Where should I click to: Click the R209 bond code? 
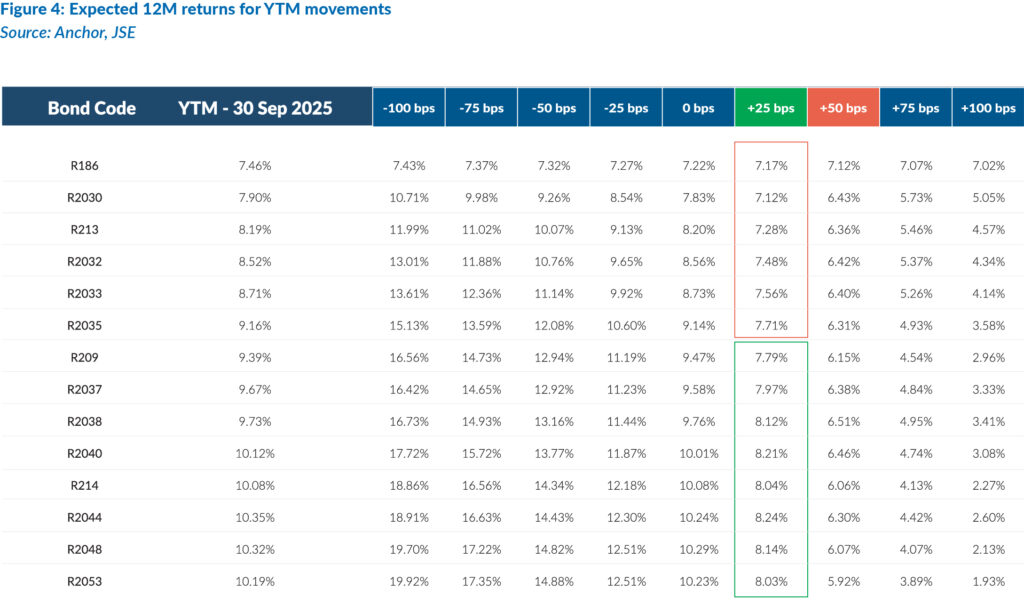point(85,357)
